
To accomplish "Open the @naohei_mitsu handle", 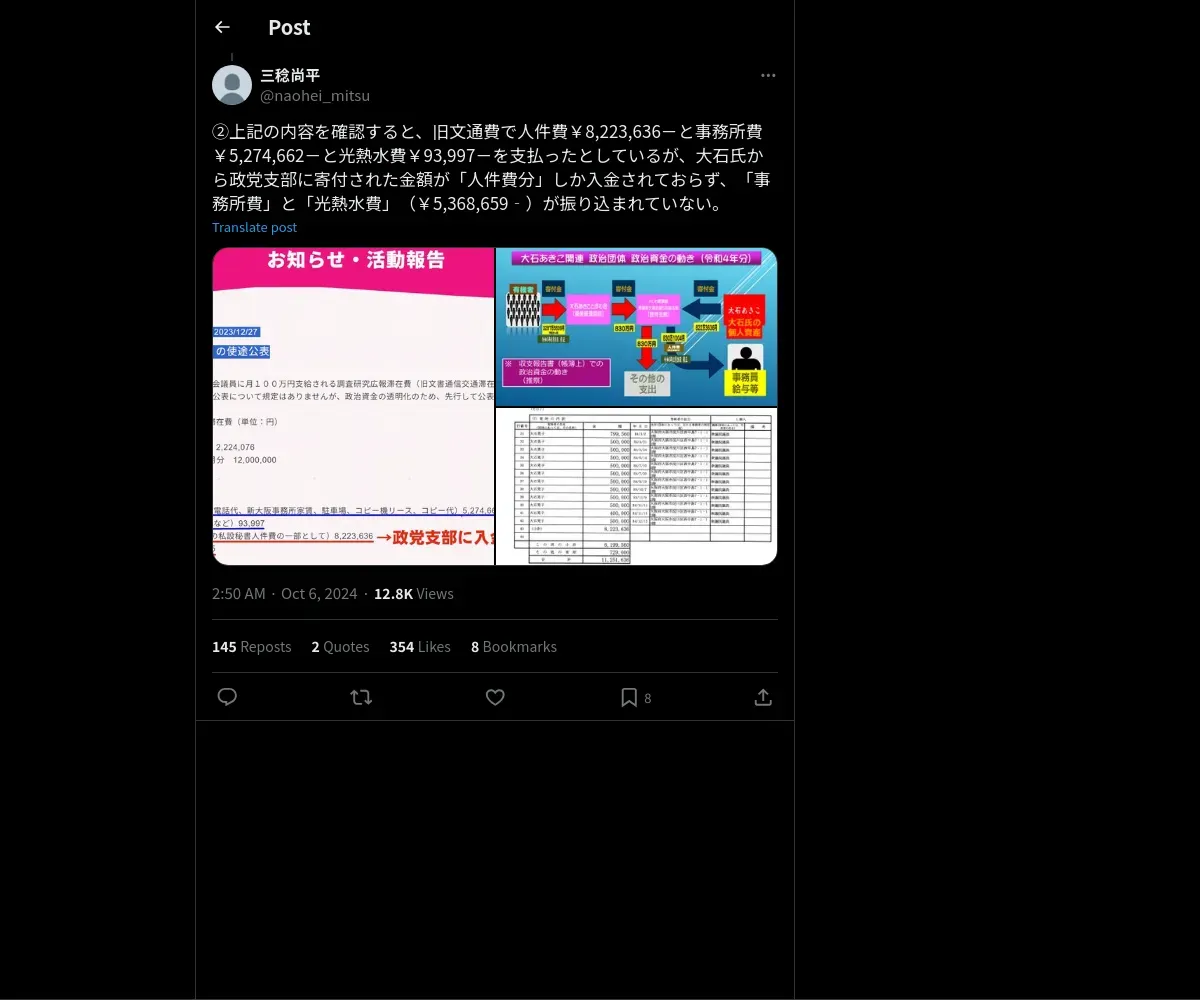I will pos(315,96).
